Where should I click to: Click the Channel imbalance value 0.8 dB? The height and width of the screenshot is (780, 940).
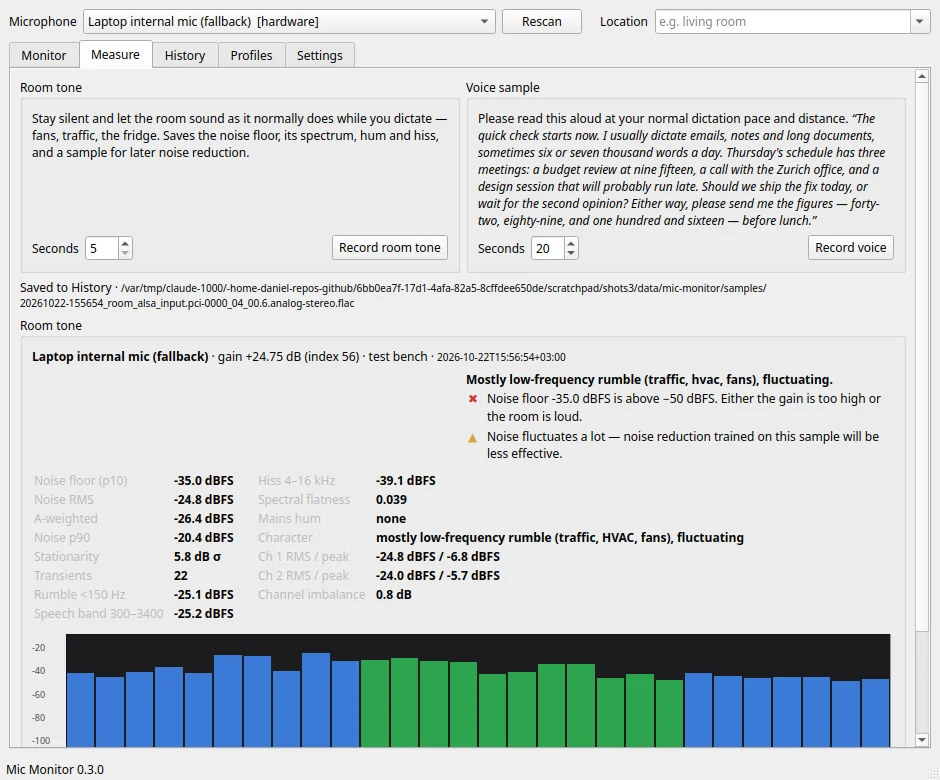coord(394,595)
